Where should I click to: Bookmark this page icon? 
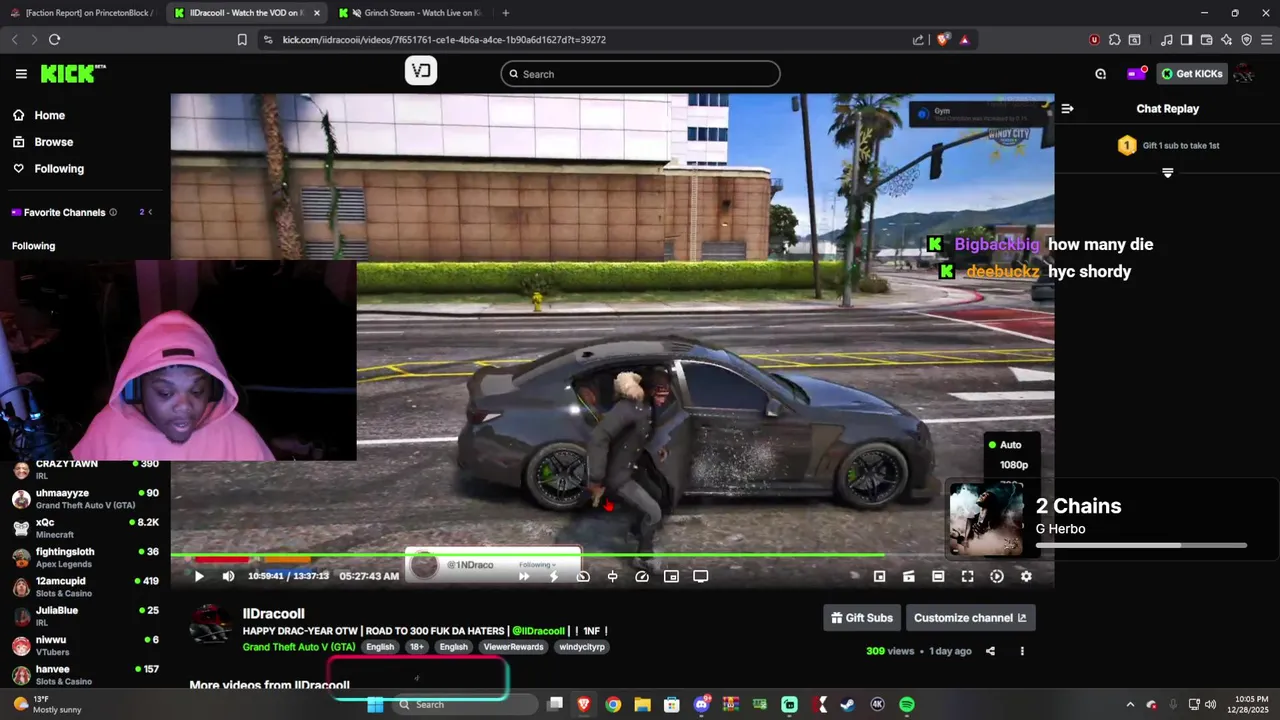pyautogui.click(x=242, y=40)
